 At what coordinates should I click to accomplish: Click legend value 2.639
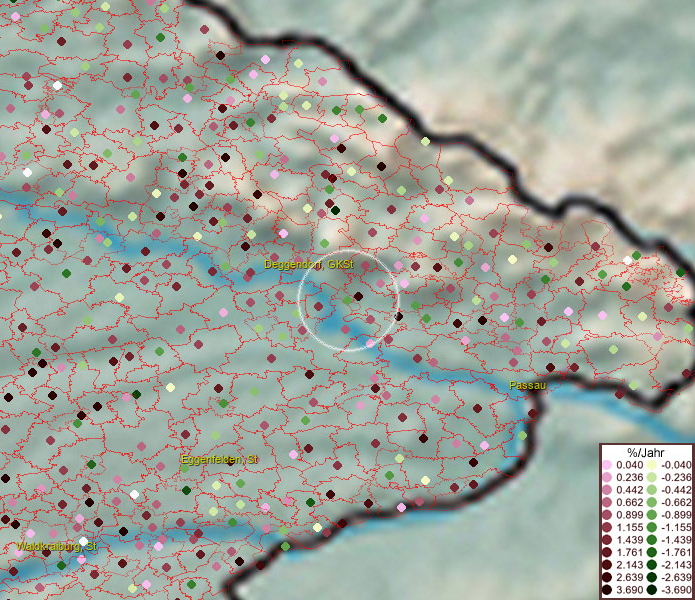[629, 577]
